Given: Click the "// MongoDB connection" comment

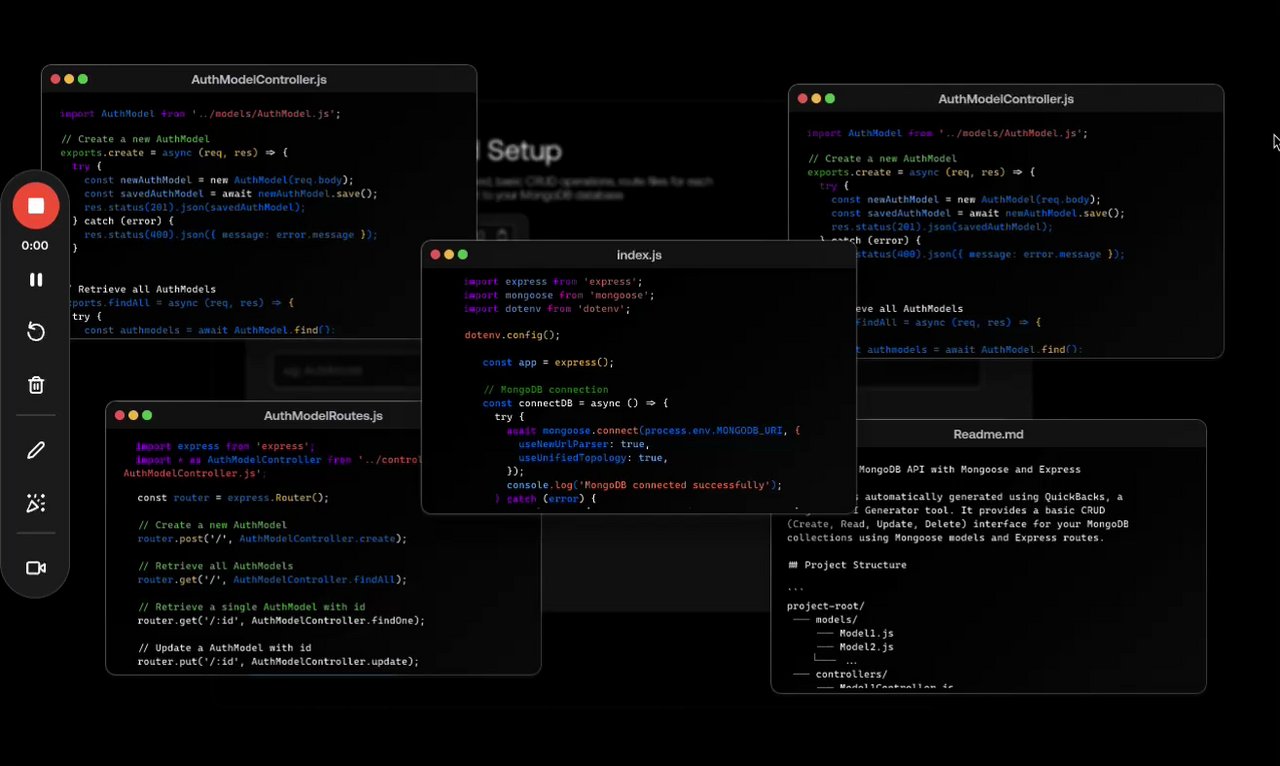Looking at the screenshot, I should [x=545, y=389].
